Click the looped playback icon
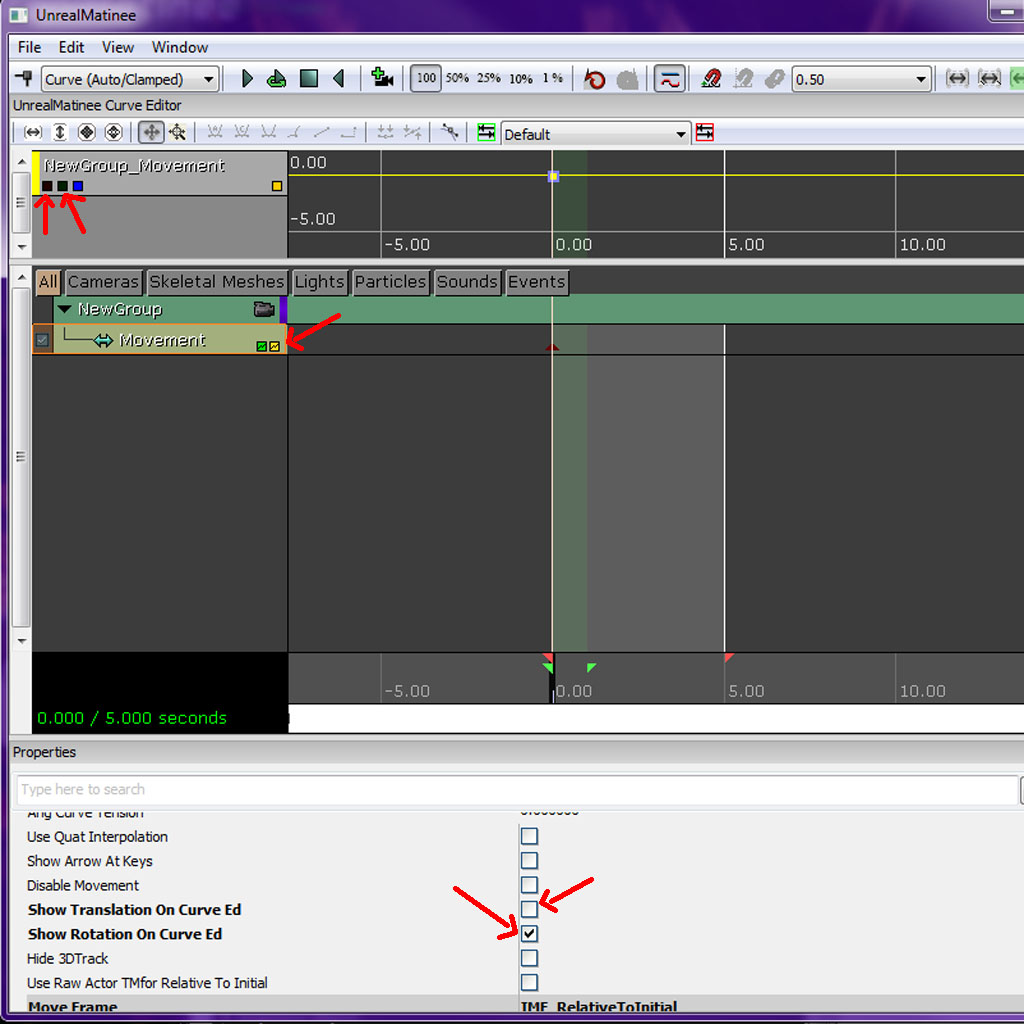This screenshot has width=1024, height=1024. (276, 78)
